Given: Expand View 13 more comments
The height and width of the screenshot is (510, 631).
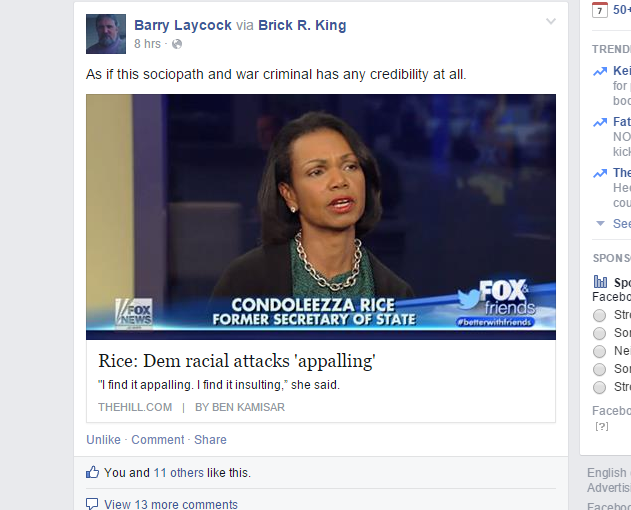Looking at the screenshot, I should [171, 504].
